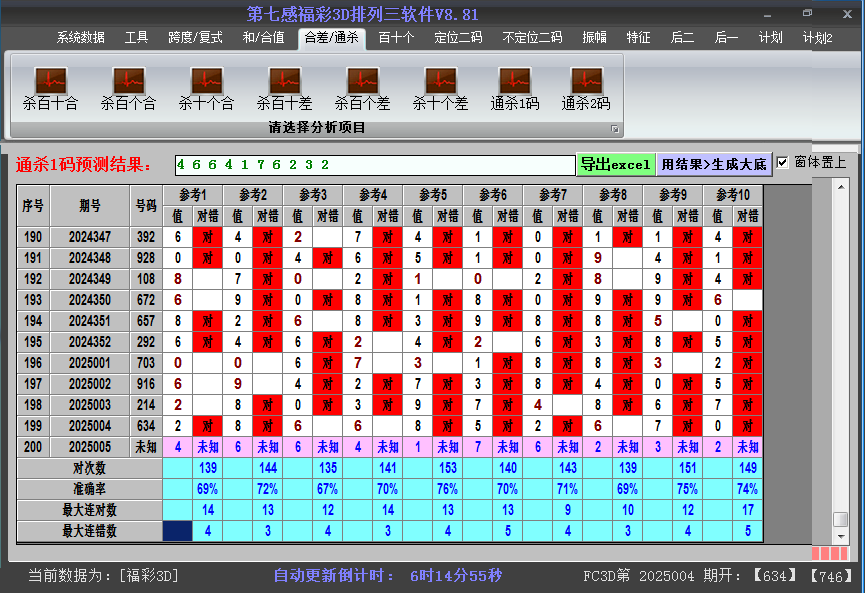Click the 参考10 column header
Image resolution: width=865 pixels, height=593 pixels.
(x=733, y=195)
